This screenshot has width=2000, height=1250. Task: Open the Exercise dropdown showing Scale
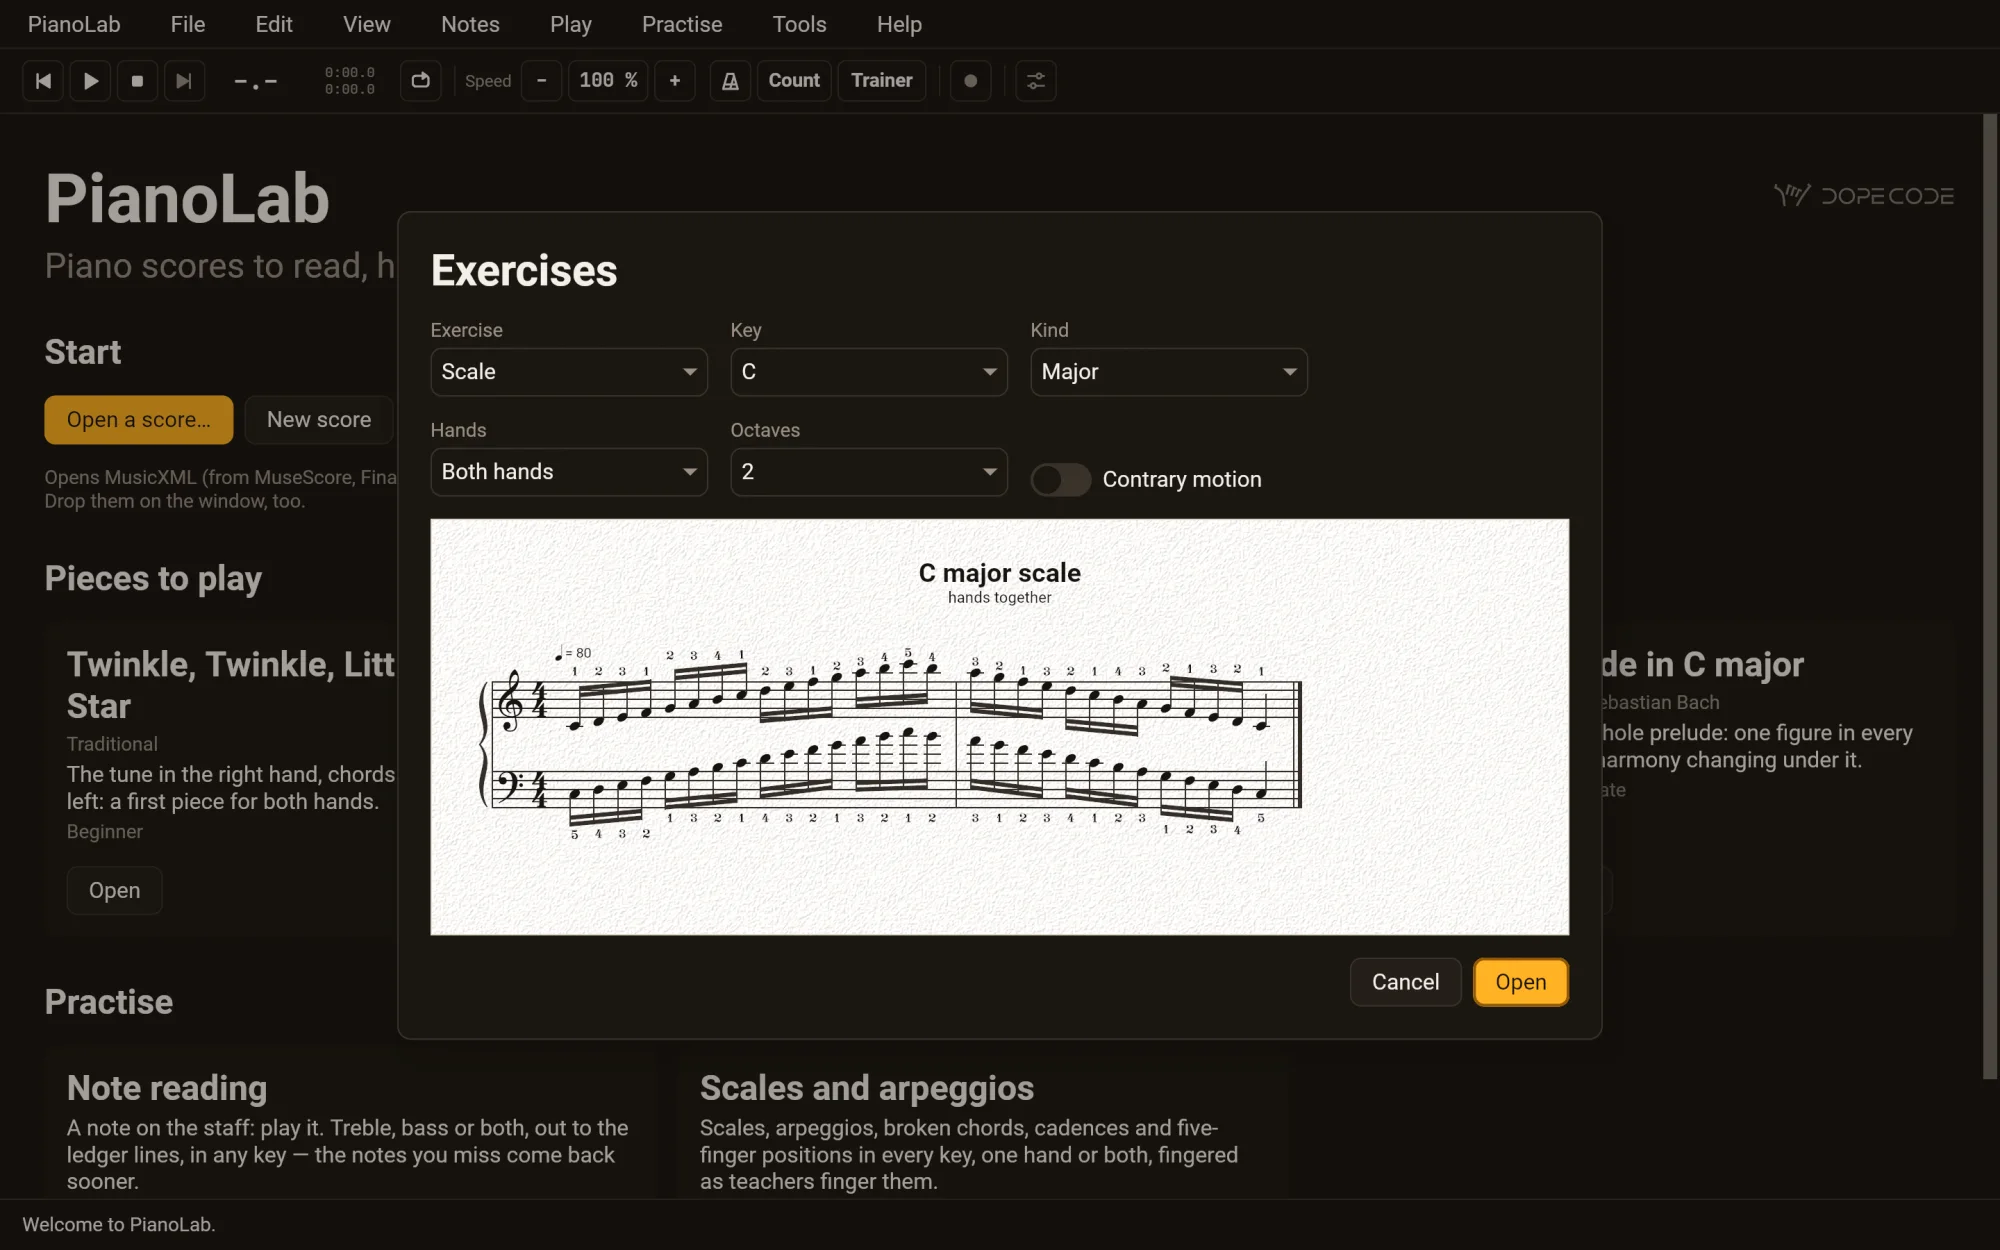[x=569, y=372]
